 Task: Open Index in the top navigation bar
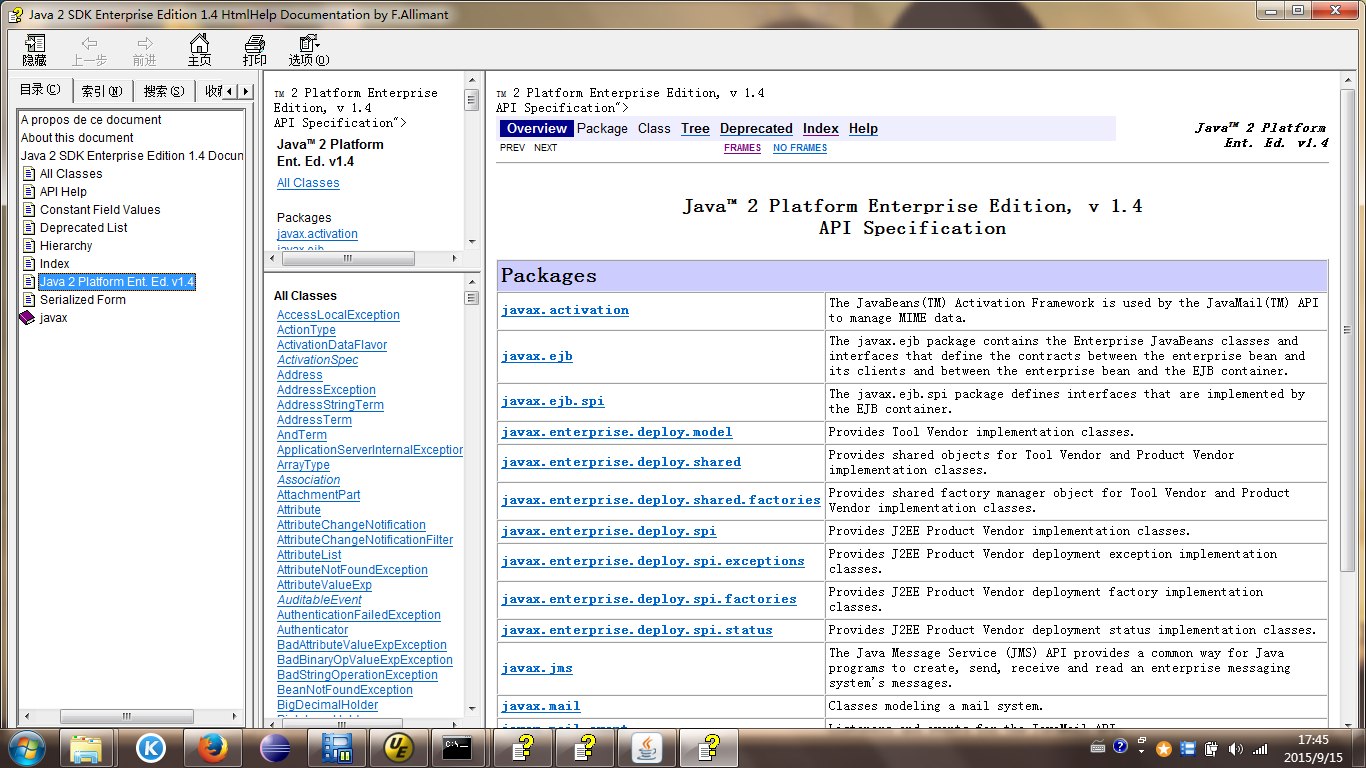tap(821, 129)
